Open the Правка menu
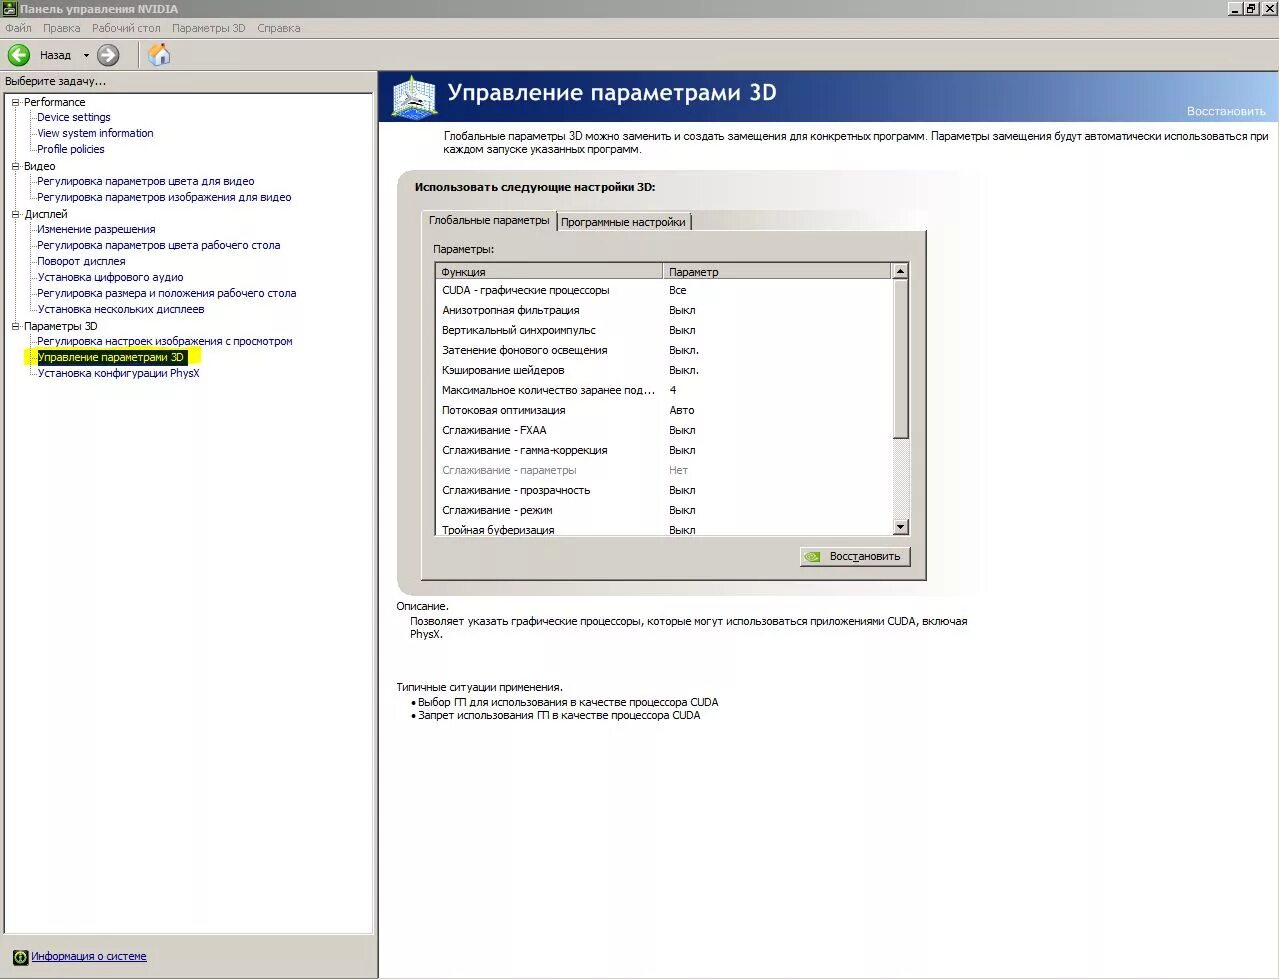This screenshot has width=1279, height=980. click(61, 28)
